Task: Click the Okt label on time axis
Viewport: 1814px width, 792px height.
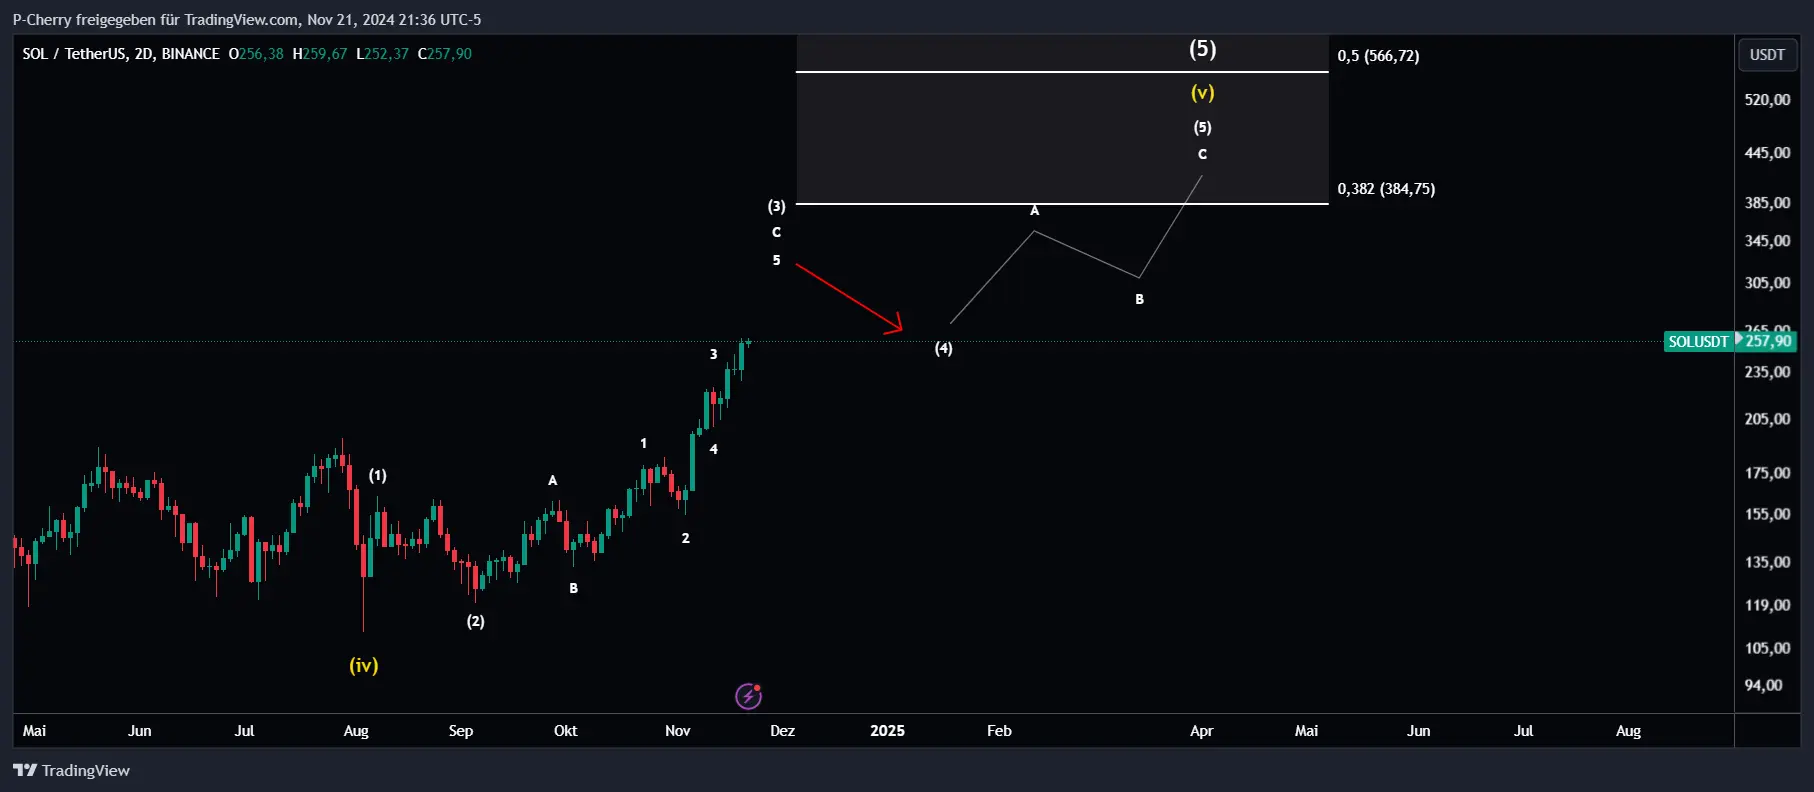Action: pyautogui.click(x=566, y=731)
